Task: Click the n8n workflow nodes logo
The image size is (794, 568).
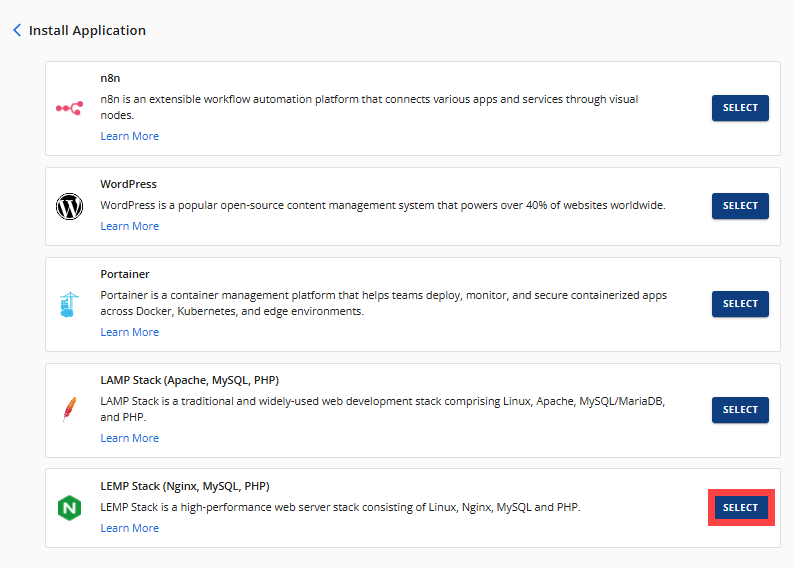Action: click(69, 108)
